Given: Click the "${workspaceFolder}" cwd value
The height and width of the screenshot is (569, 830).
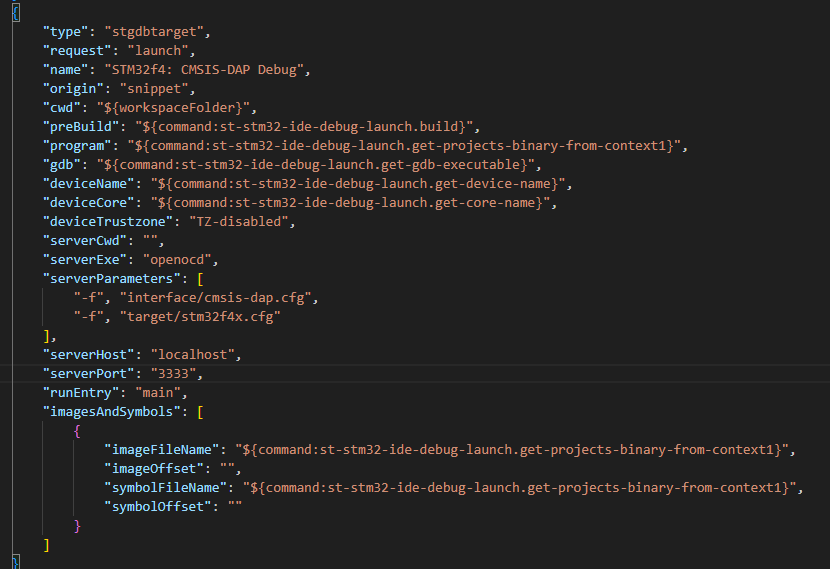Looking at the screenshot, I should (x=179, y=107).
